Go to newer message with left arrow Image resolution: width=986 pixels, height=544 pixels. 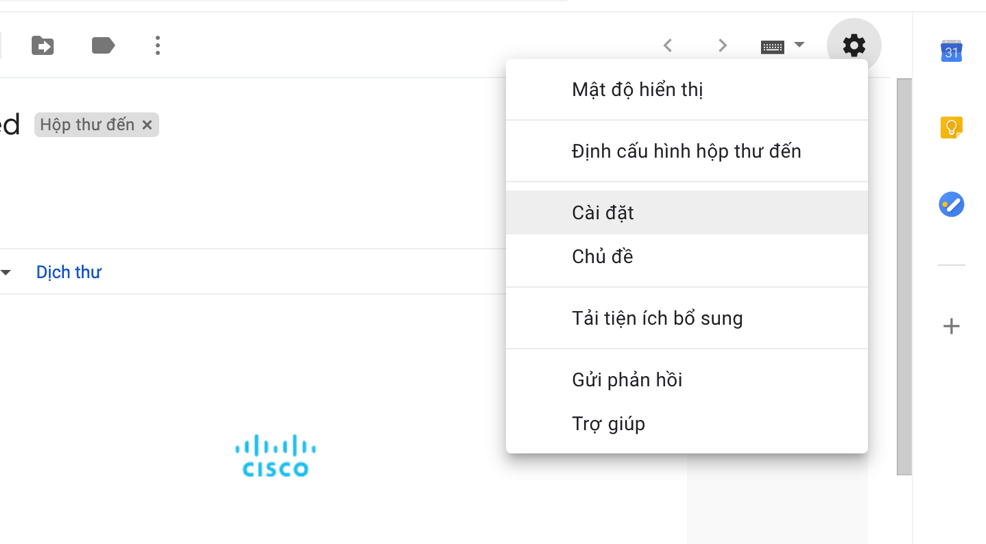tap(668, 45)
